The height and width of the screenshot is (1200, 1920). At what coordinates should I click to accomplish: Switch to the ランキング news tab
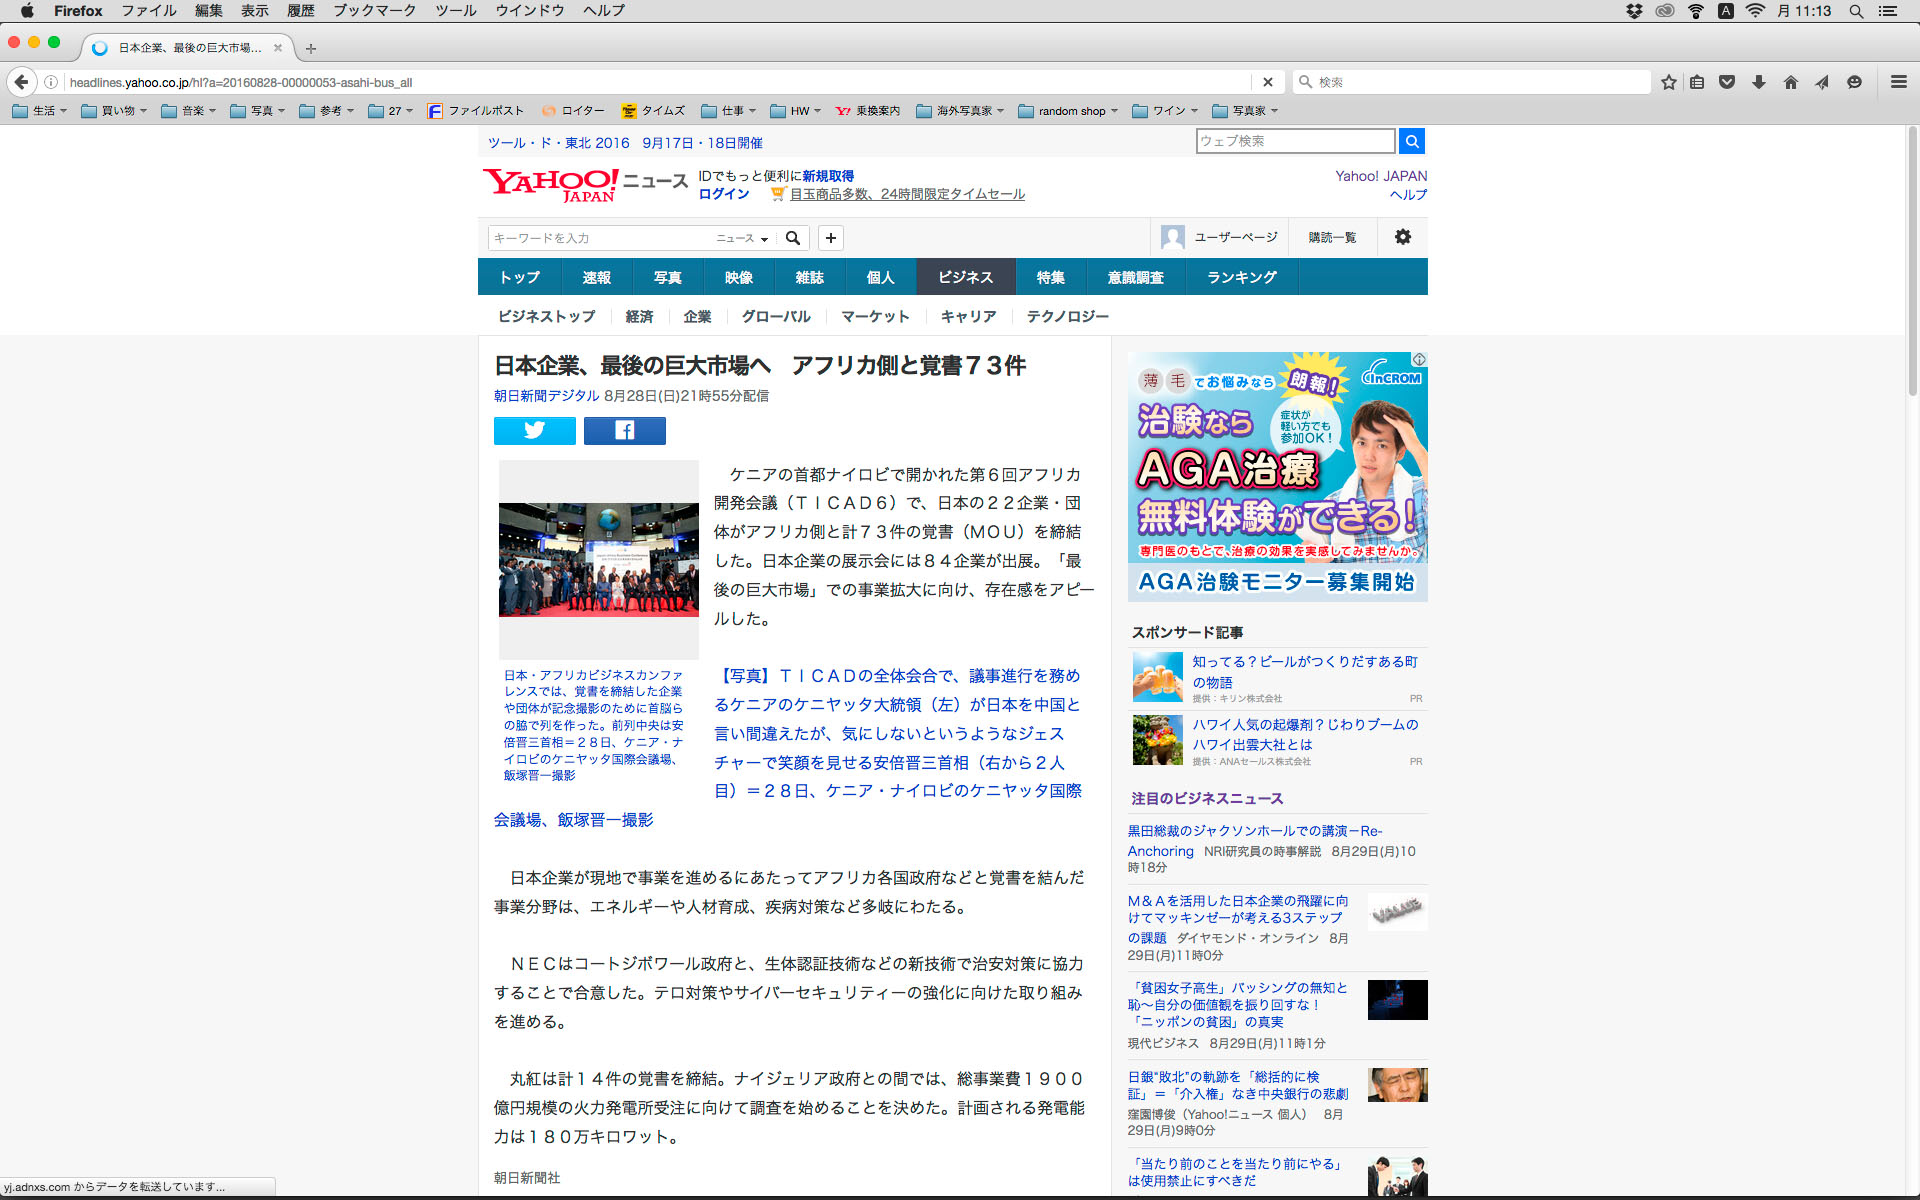[1241, 277]
